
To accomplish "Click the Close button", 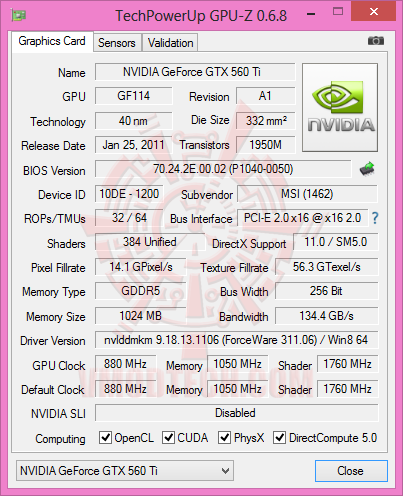I will point(351,471).
